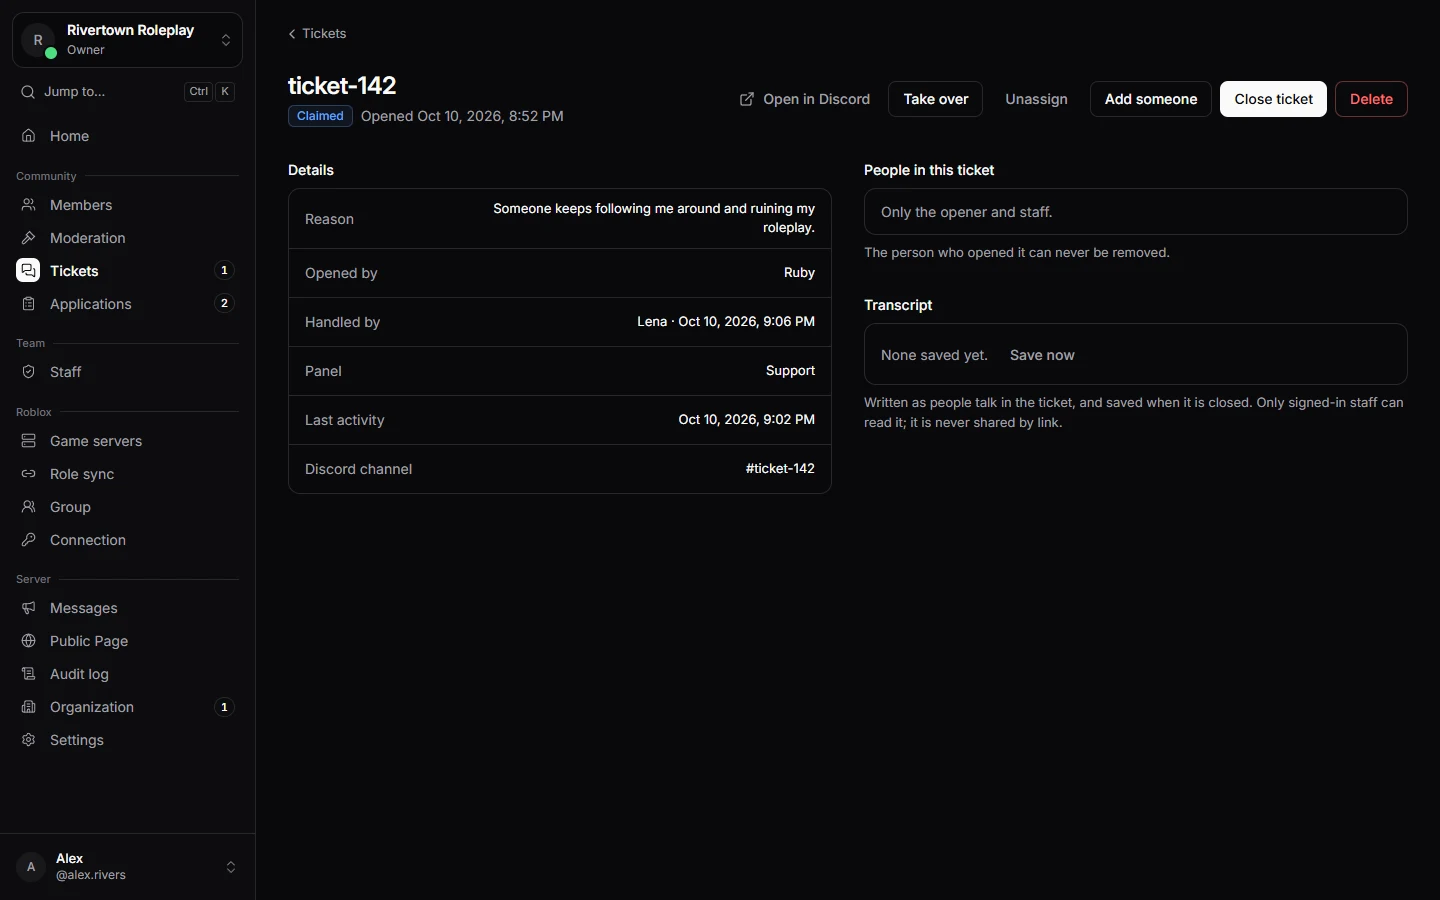Expand the Alex account menu chevron
This screenshot has width=1440, height=900.
[x=231, y=867]
